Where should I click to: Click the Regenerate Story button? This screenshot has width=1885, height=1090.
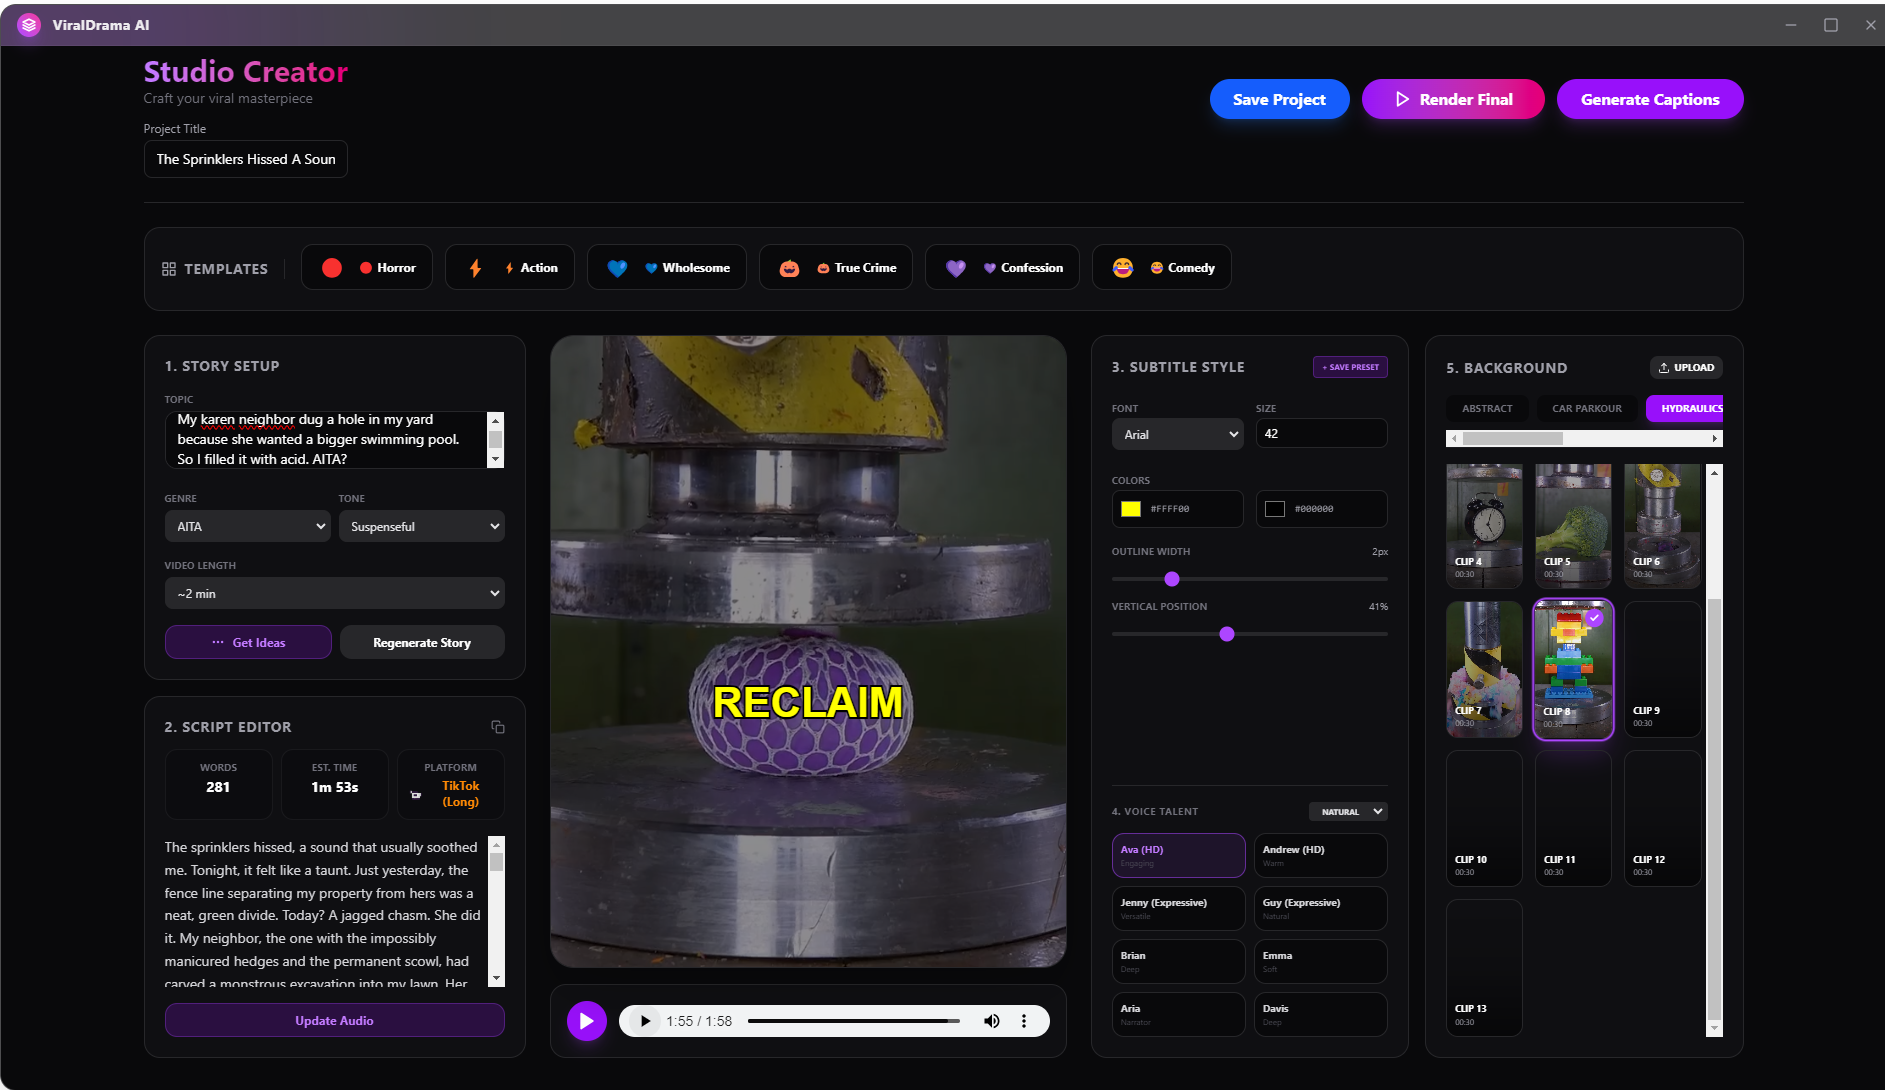click(x=422, y=643)
